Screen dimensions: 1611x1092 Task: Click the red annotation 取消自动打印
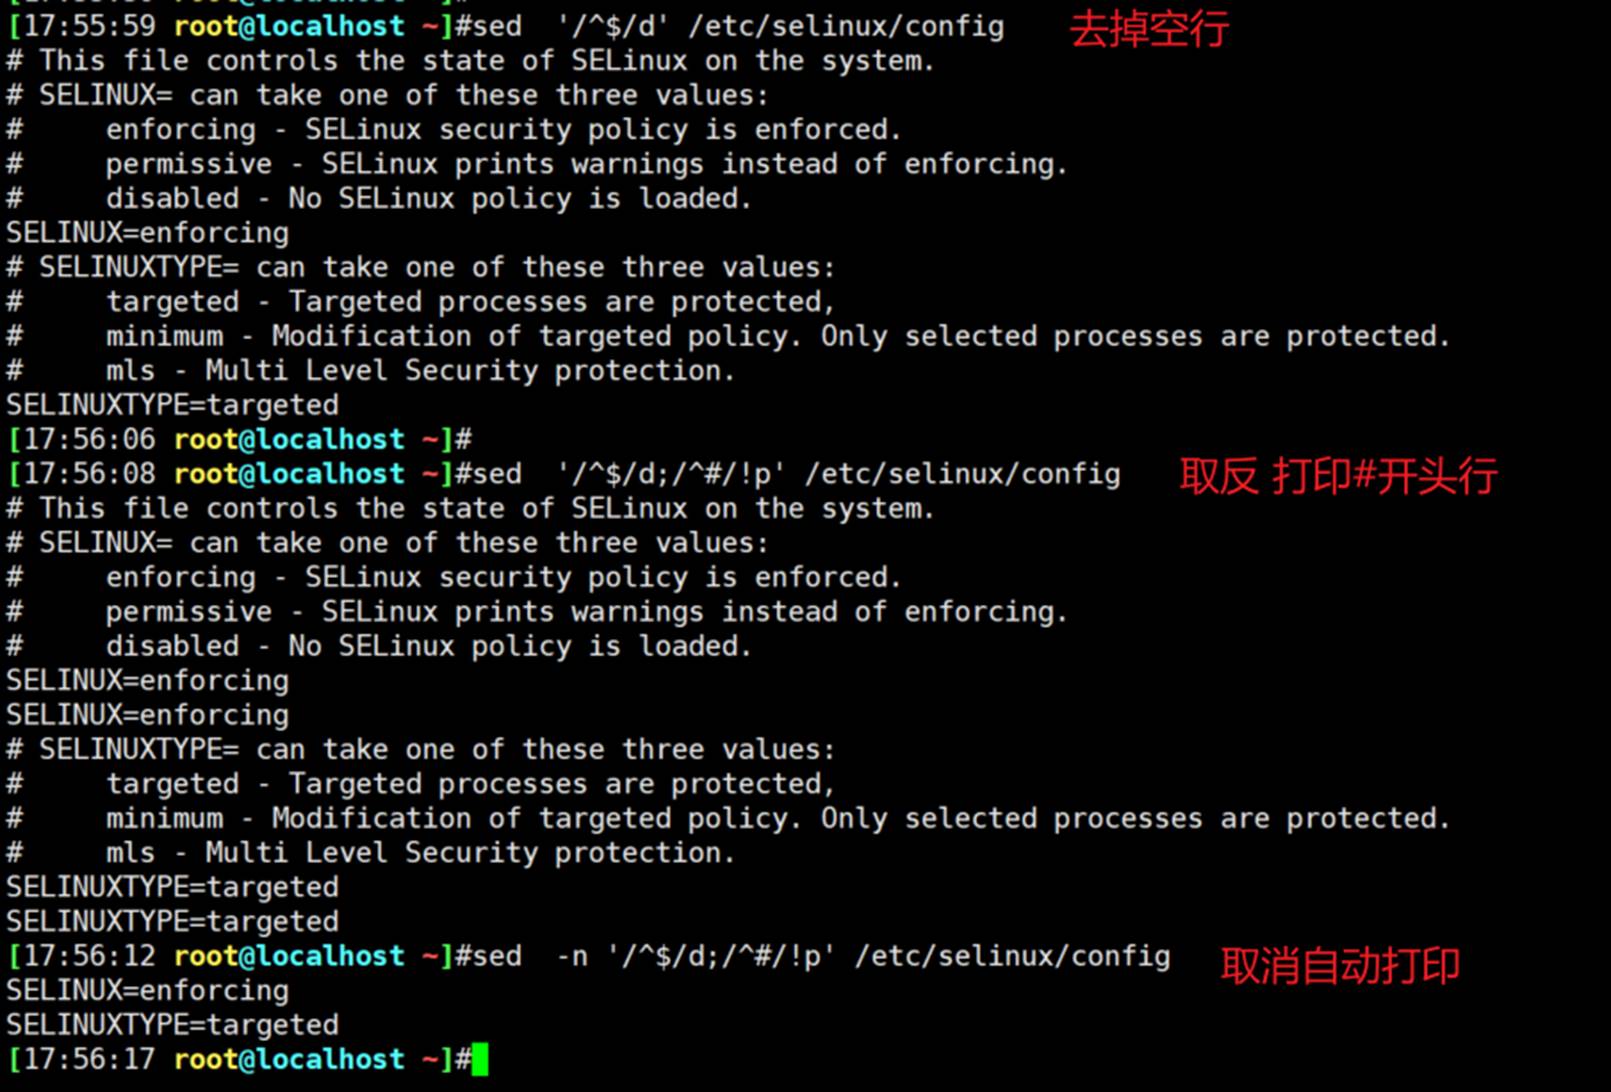[x=1340, y=966]
